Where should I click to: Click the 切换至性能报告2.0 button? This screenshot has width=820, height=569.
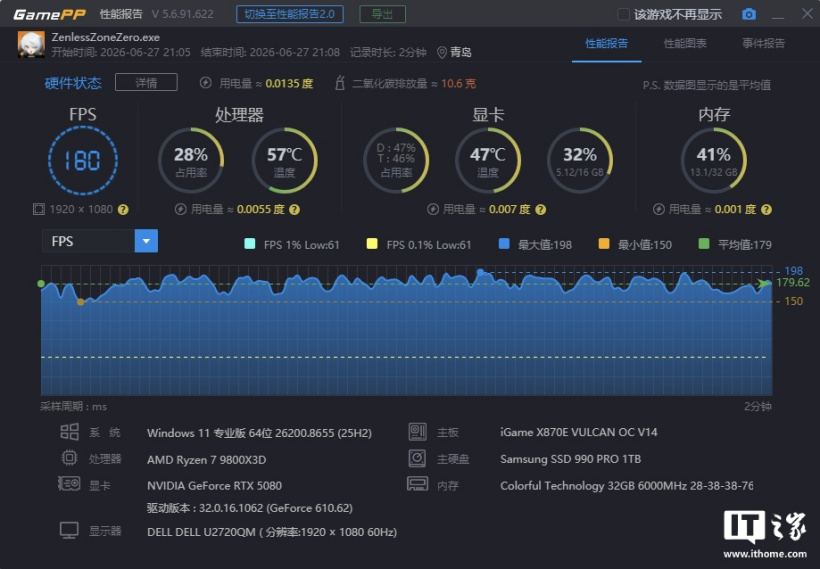[x=290, y=14]
